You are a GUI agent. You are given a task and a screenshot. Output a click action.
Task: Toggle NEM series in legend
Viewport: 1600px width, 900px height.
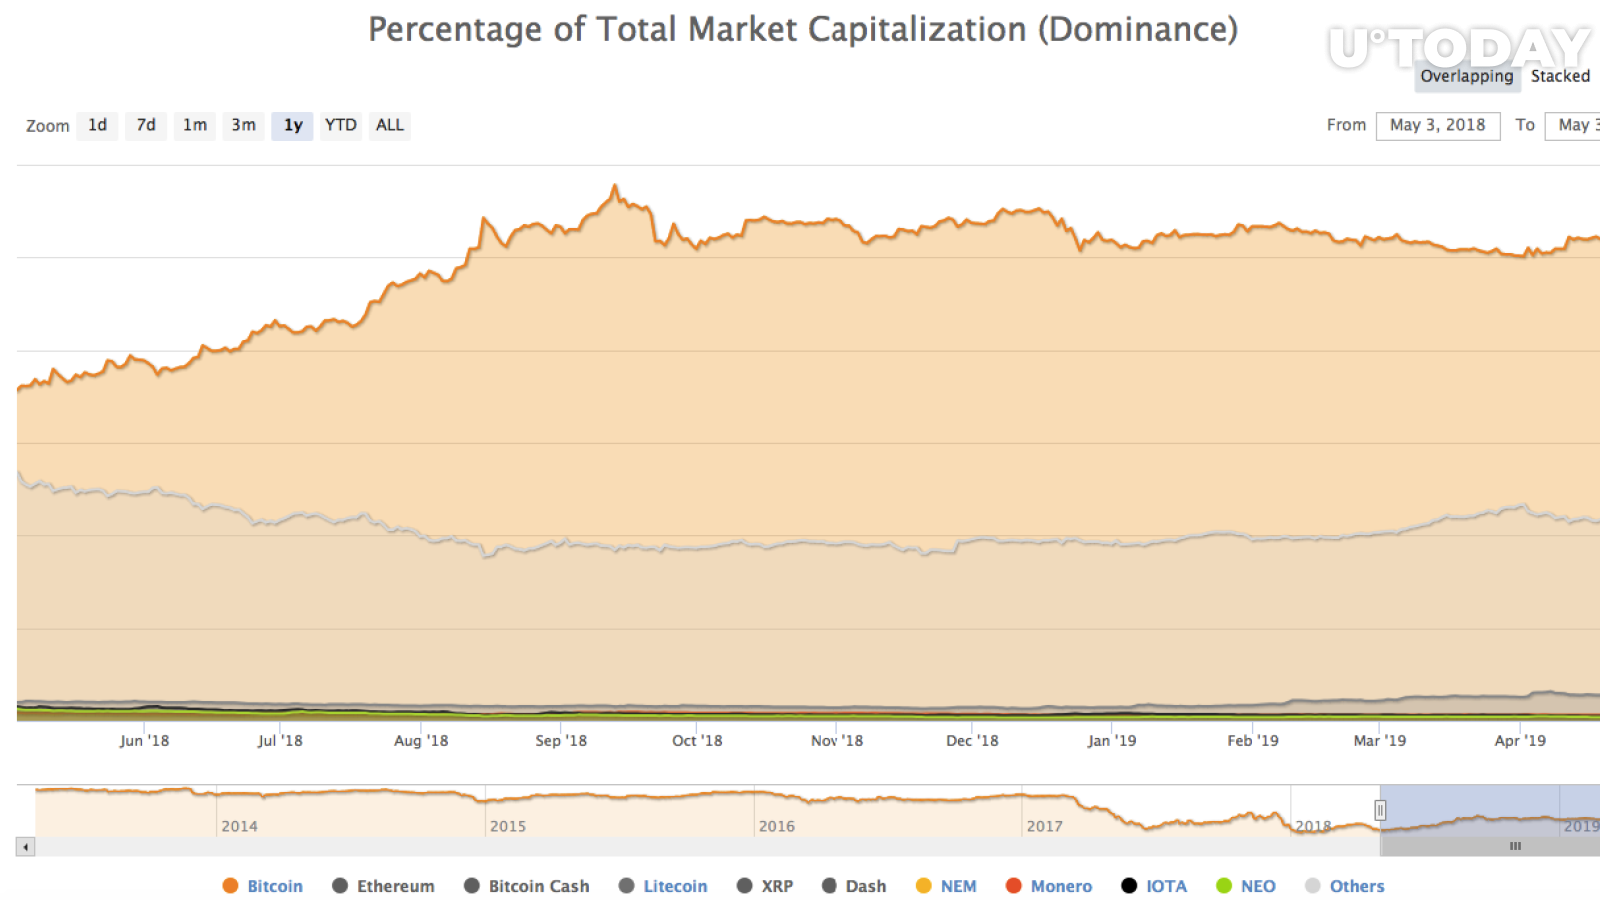946,886
